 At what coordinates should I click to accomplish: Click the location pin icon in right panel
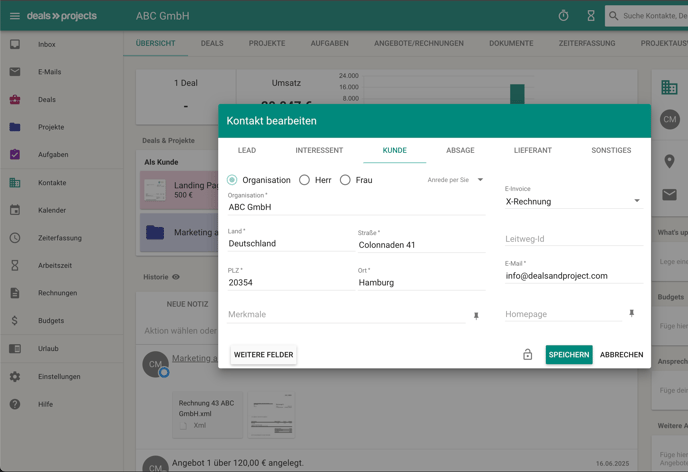669,161
